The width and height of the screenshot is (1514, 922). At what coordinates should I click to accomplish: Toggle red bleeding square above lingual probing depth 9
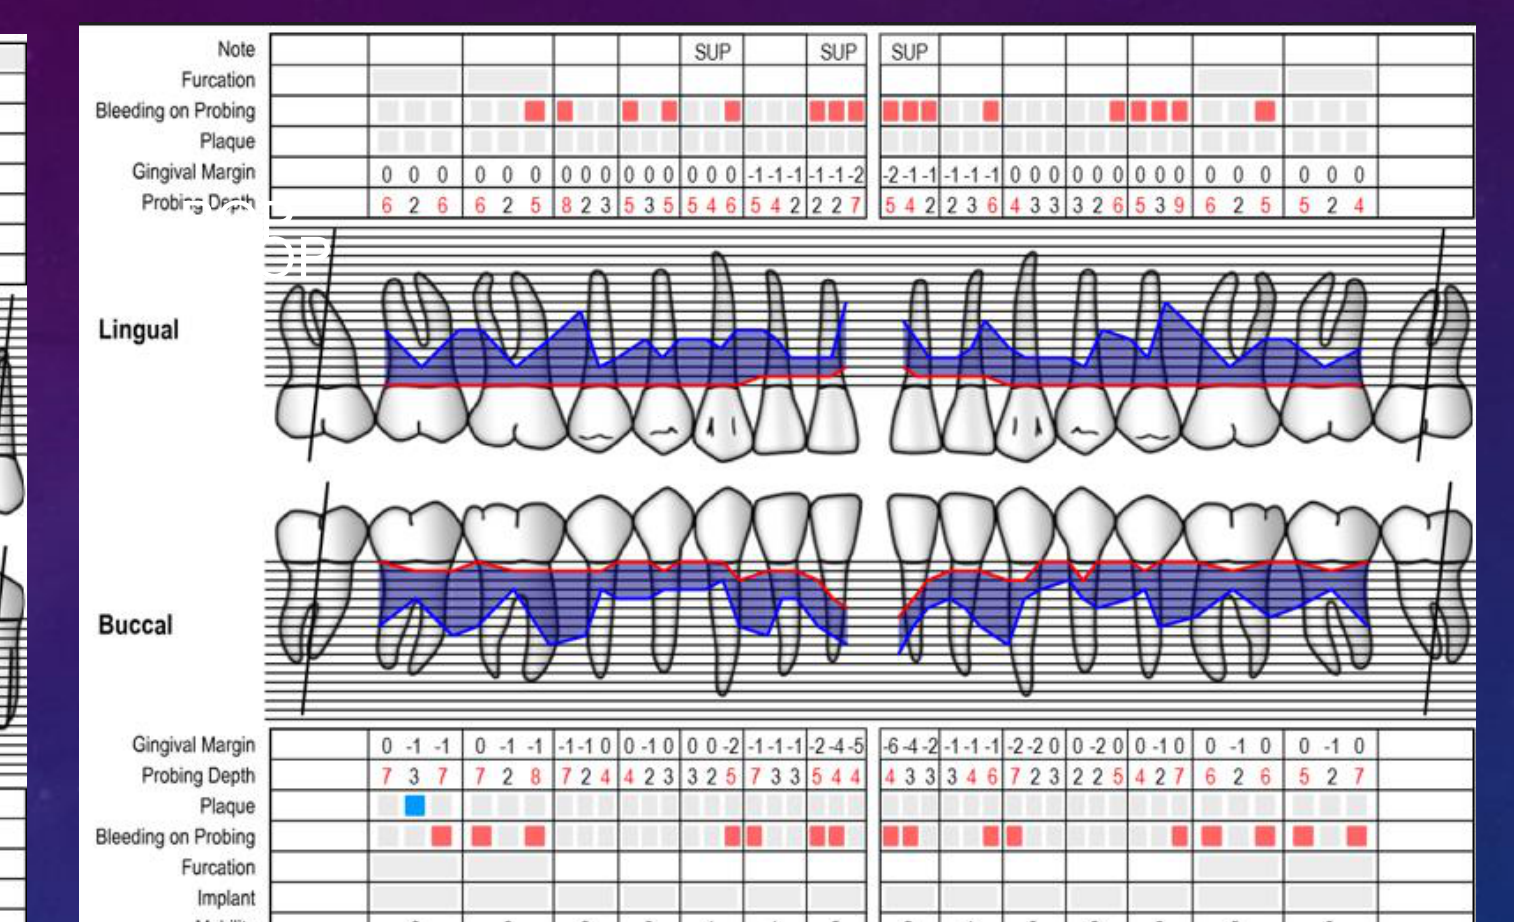point(1180,111)
